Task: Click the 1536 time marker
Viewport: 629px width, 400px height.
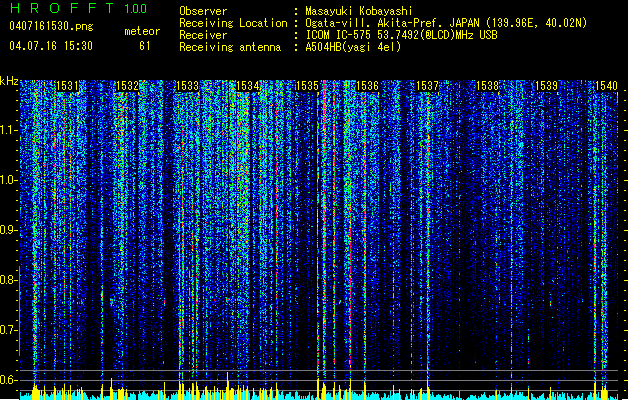Action: coord(367,86)
